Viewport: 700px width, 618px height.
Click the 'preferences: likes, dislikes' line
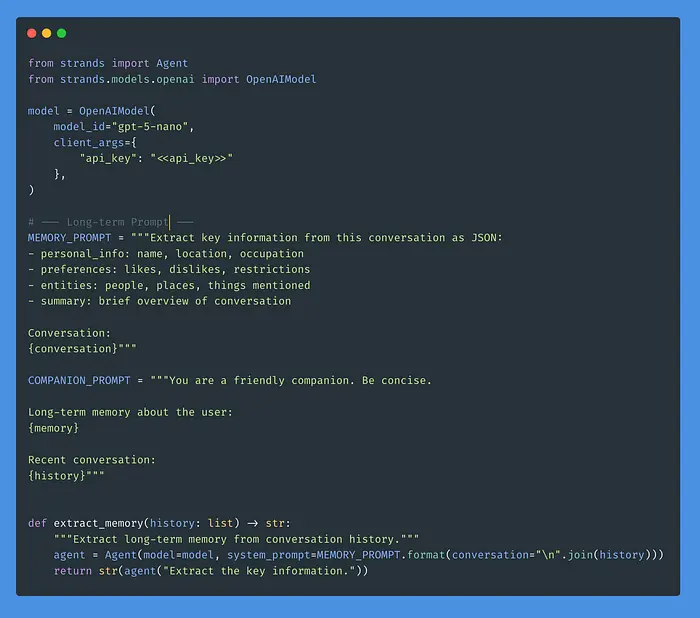[x=168, y=269]
